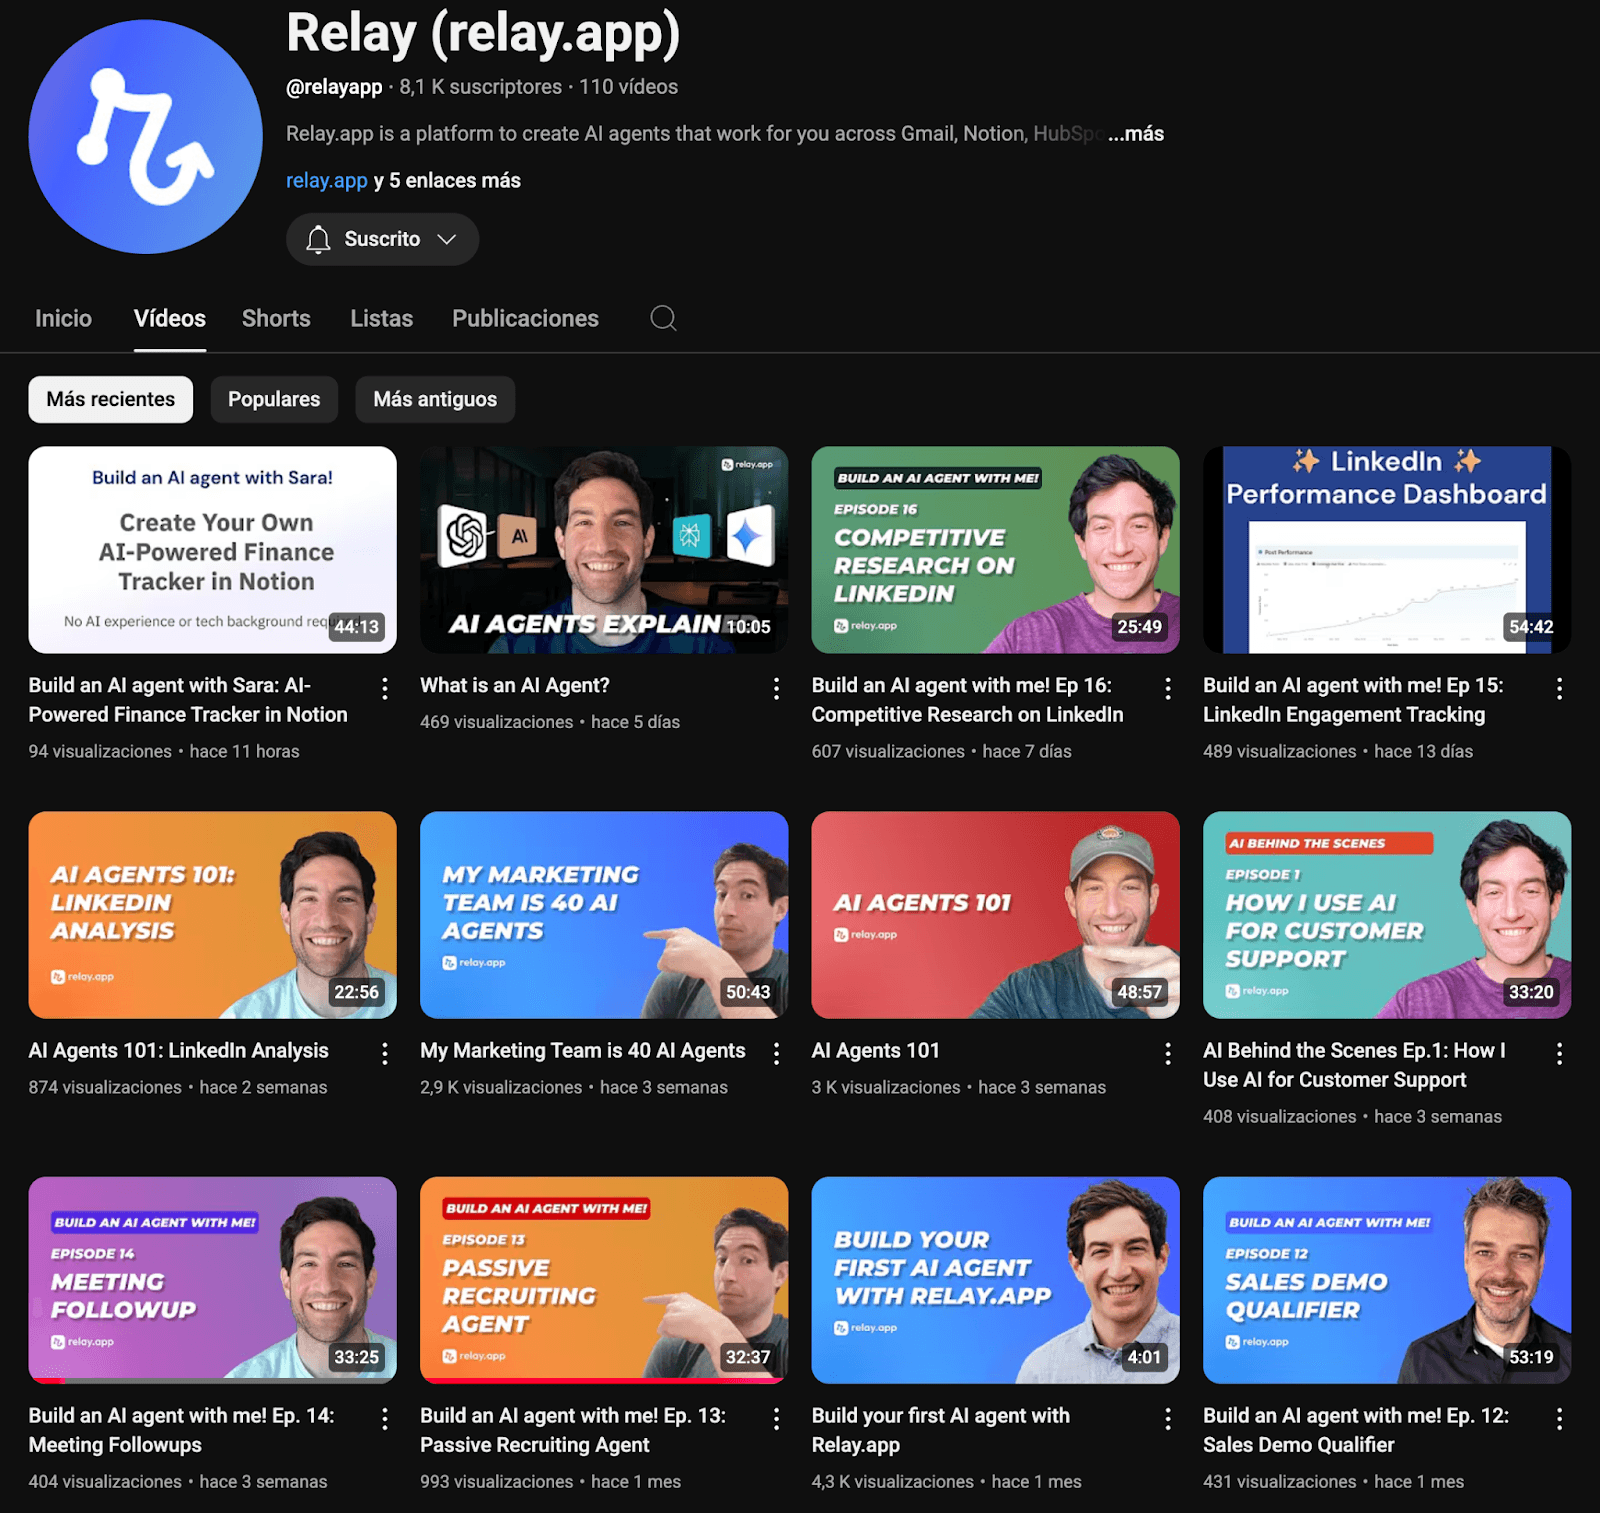Open the Listas tab
This screenshot has height=1513, width=1600.
click(381, 319)
